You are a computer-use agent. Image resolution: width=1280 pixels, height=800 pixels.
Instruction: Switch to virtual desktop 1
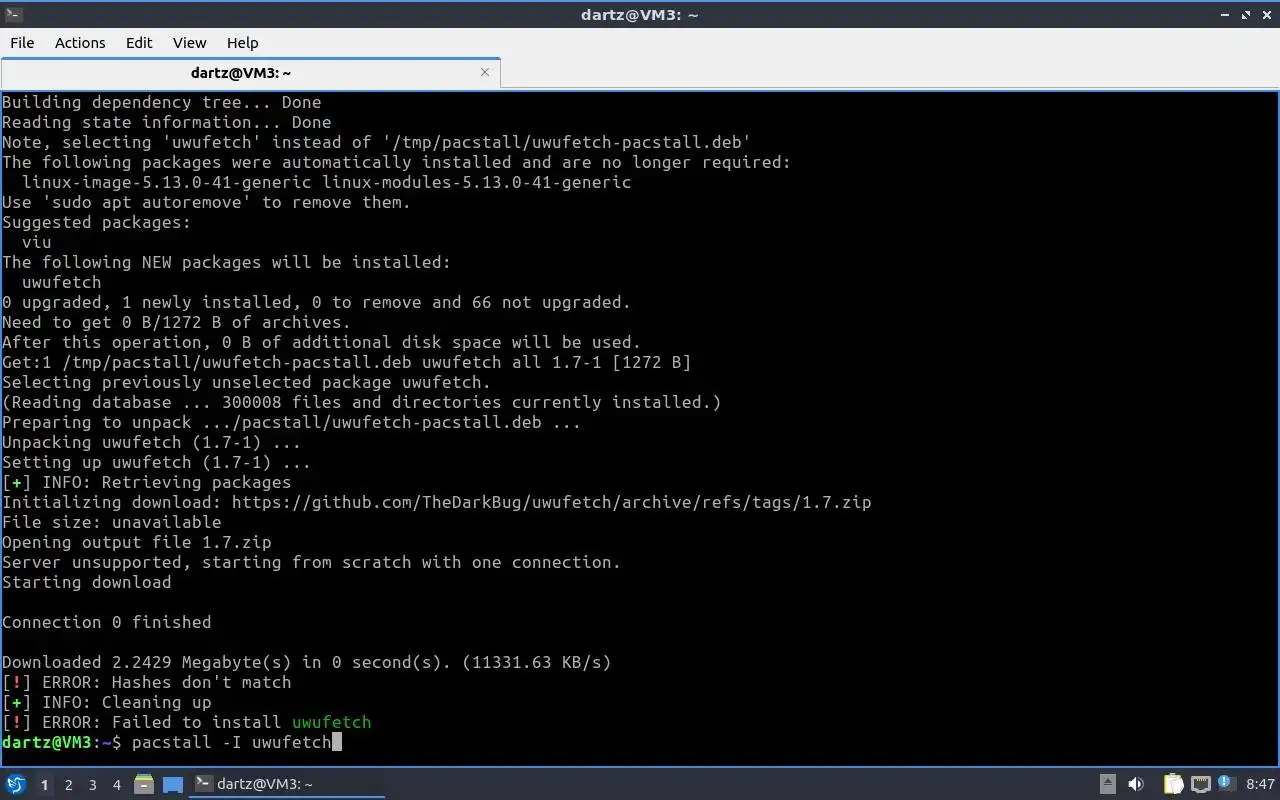[45, 785]
